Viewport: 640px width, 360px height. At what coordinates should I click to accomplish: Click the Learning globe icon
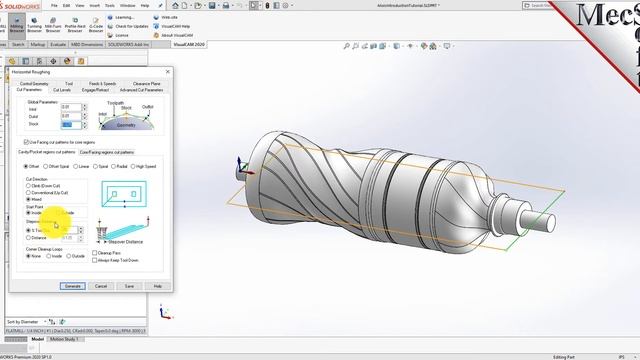(x=110, y=18)
